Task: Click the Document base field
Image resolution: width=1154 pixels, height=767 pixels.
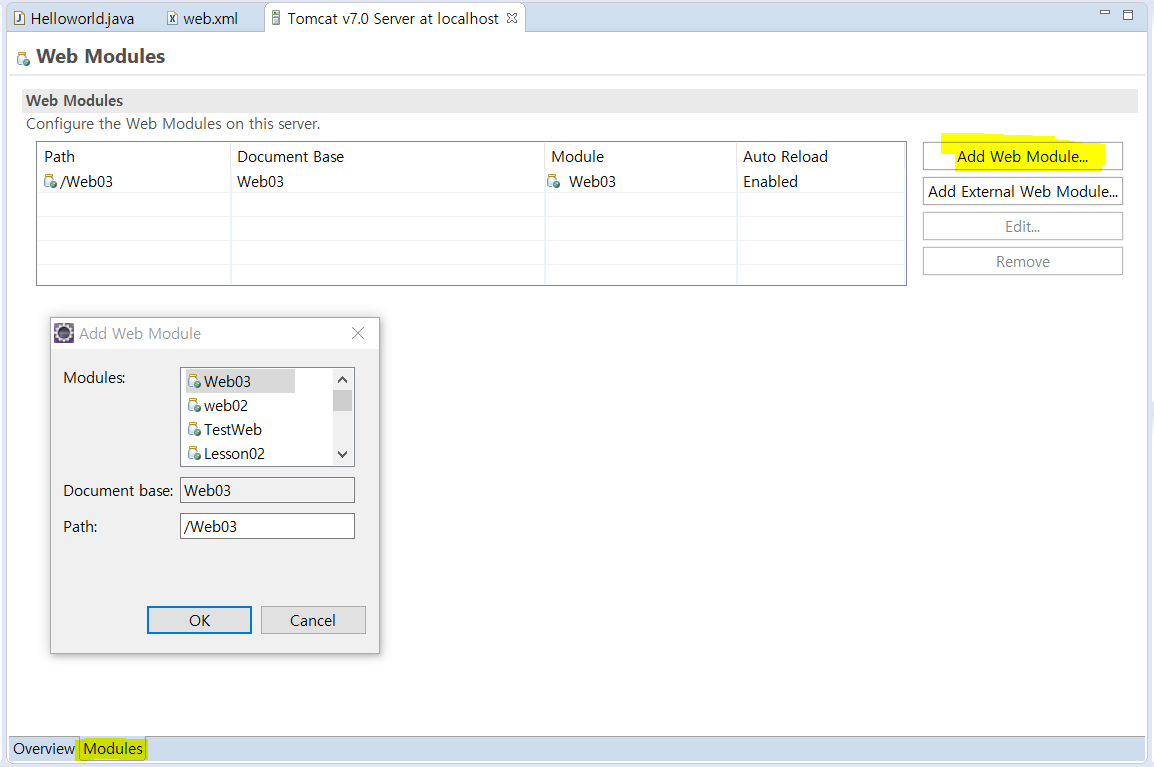Action: point(267,490)
